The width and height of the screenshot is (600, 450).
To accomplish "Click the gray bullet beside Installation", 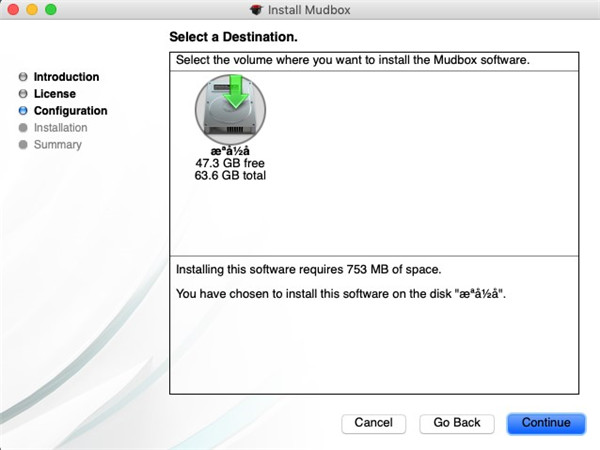I will (x=23, y=128).
